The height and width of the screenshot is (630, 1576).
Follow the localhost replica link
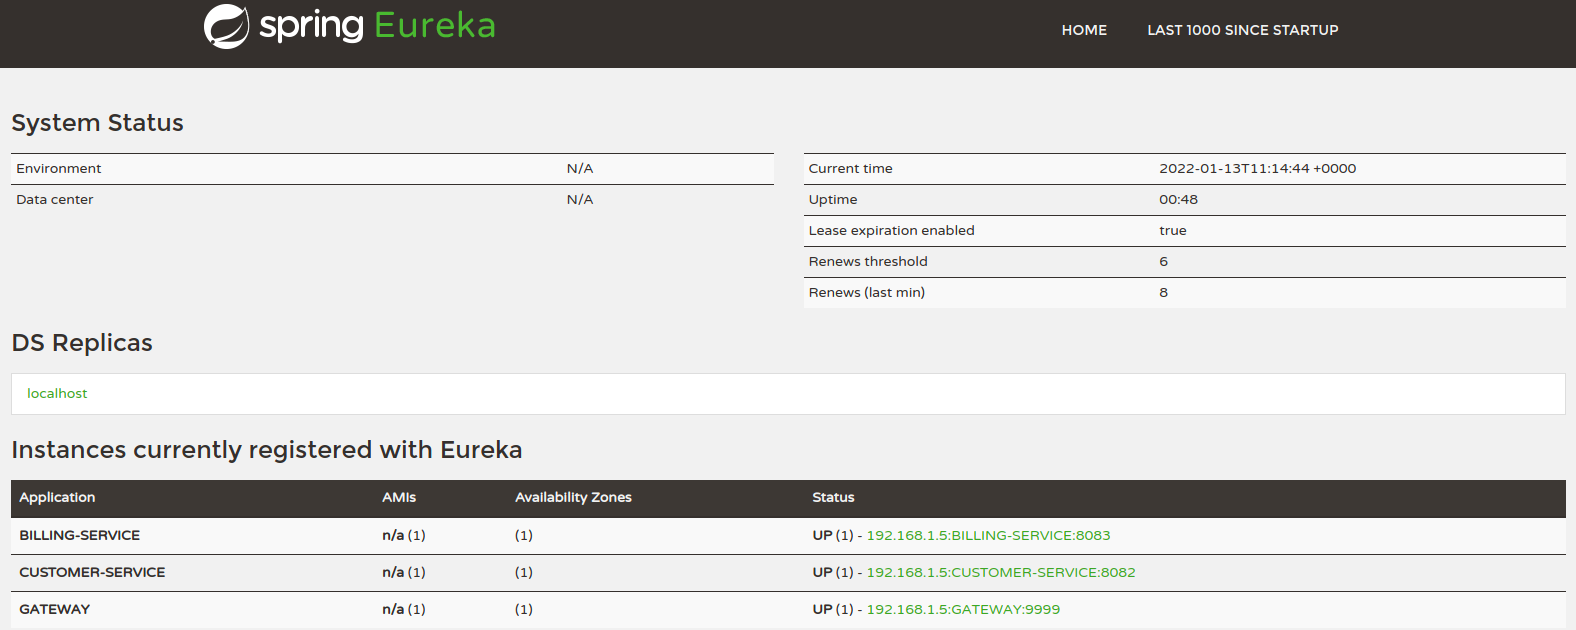57,394
